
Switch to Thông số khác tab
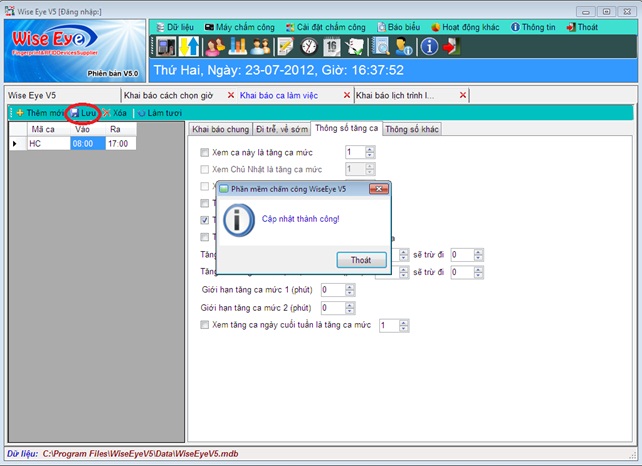pyautogui.click(x=412, y=129)
